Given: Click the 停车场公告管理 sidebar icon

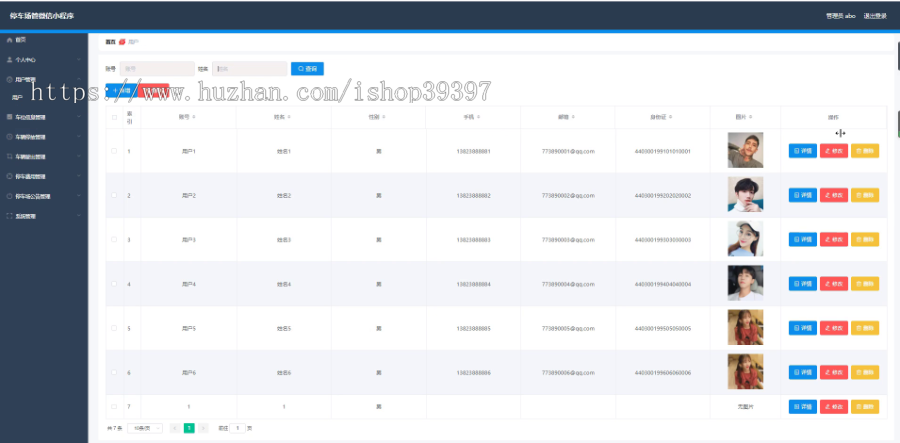Looking at the screenshot, I should (x=9, y=196).
